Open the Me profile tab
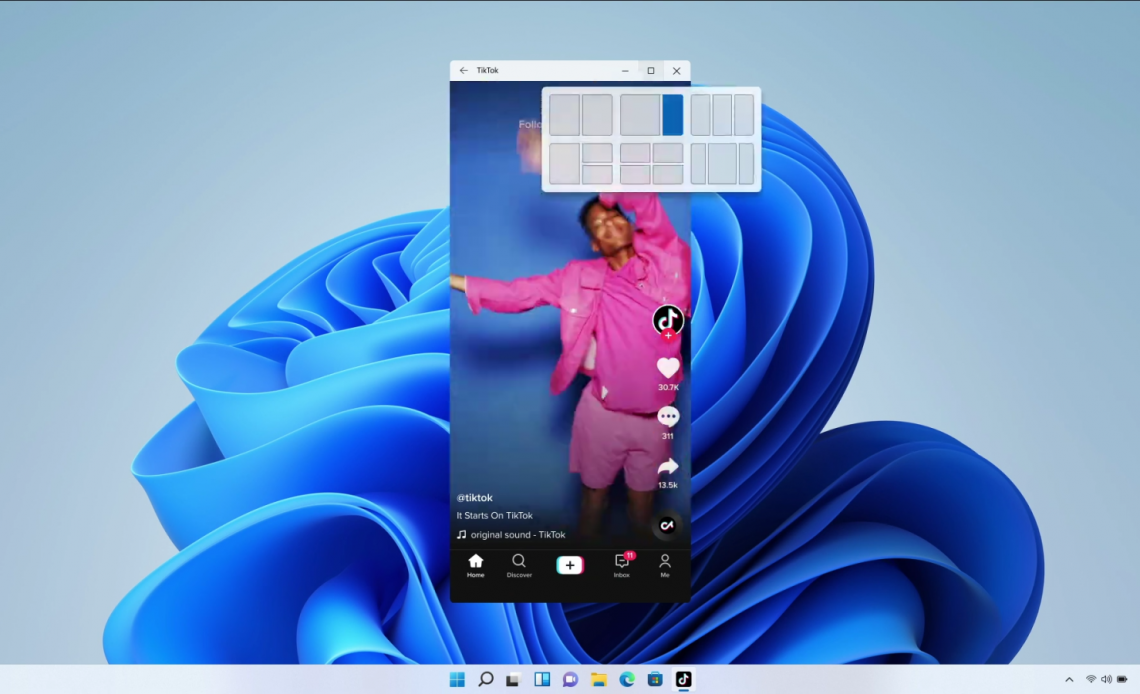This screenshot has height=694, width=1140. click(x=665, y=565)
